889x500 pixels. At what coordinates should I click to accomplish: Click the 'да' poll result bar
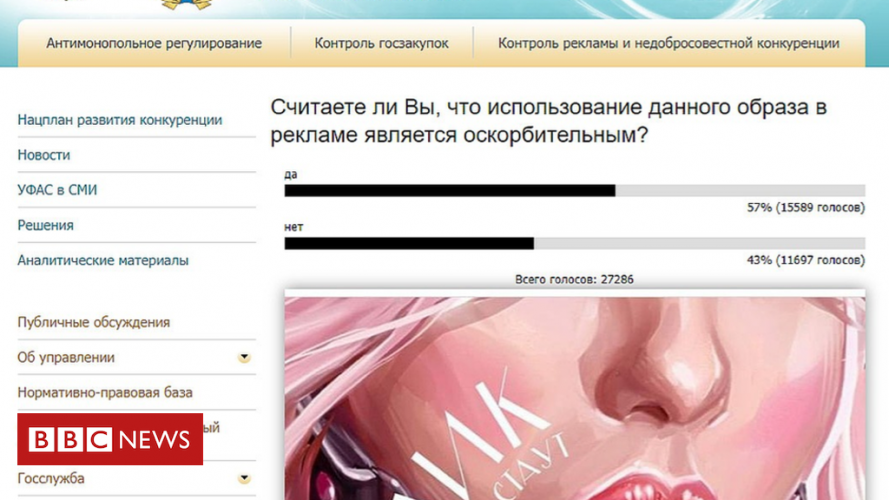(574, 190)
